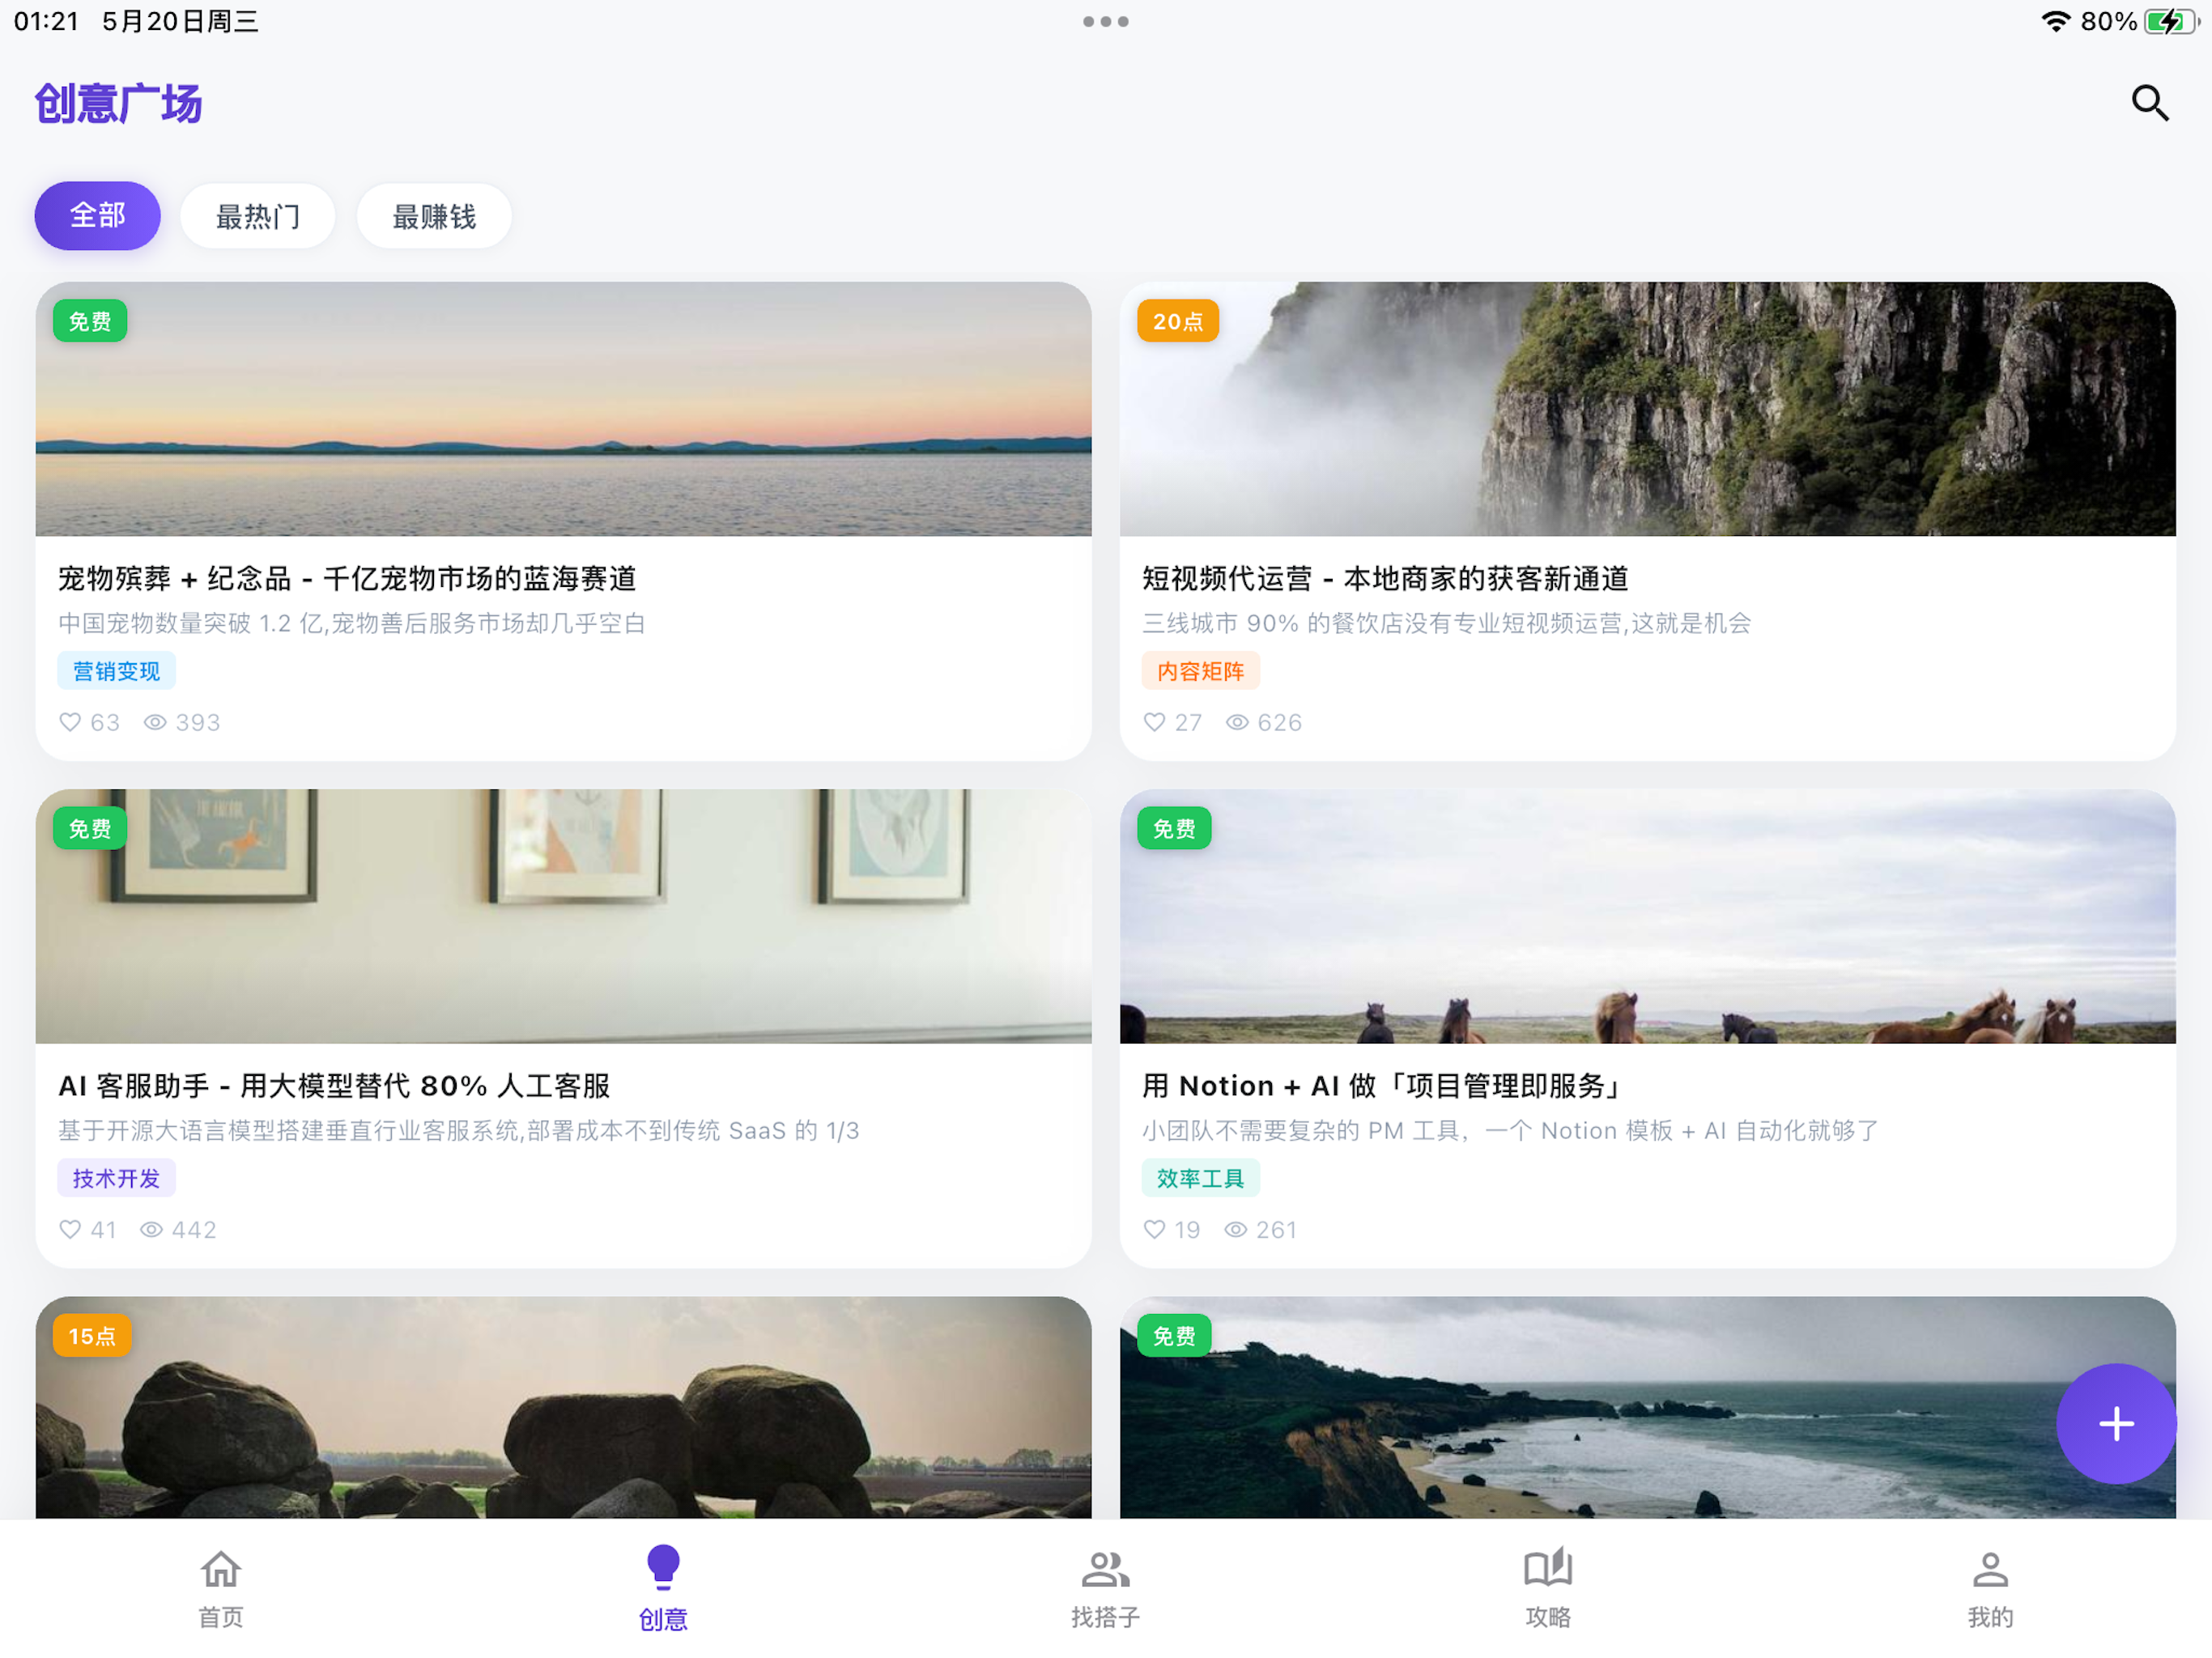2212x1658 pixels.
Task: Open the 我的 profile tab
Action: tap(1990, 1589)
